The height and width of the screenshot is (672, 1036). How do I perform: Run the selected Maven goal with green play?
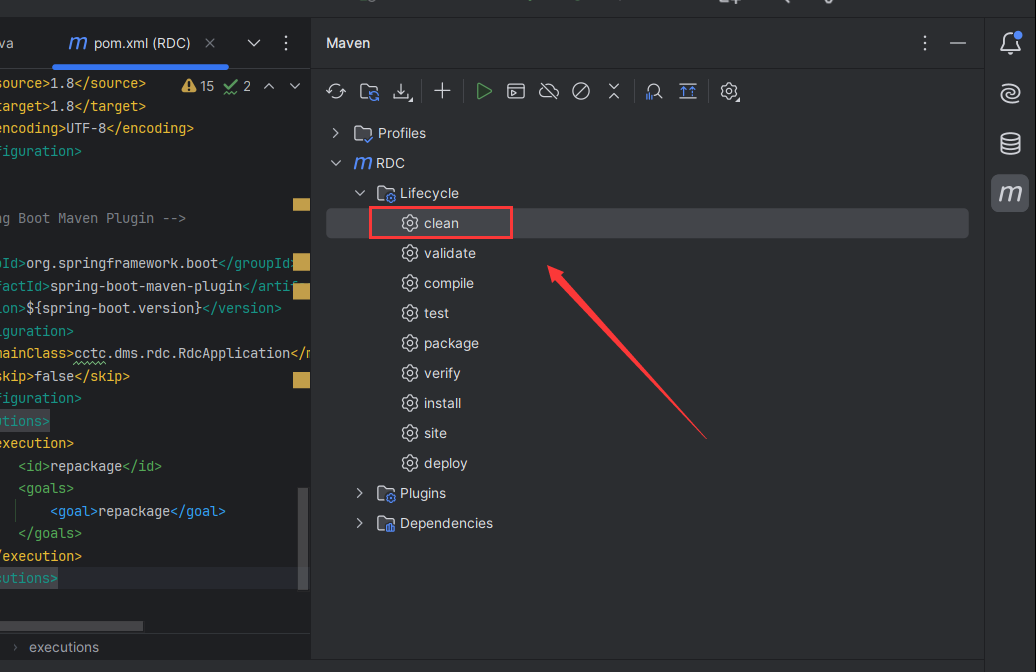[x=484, y=92]
